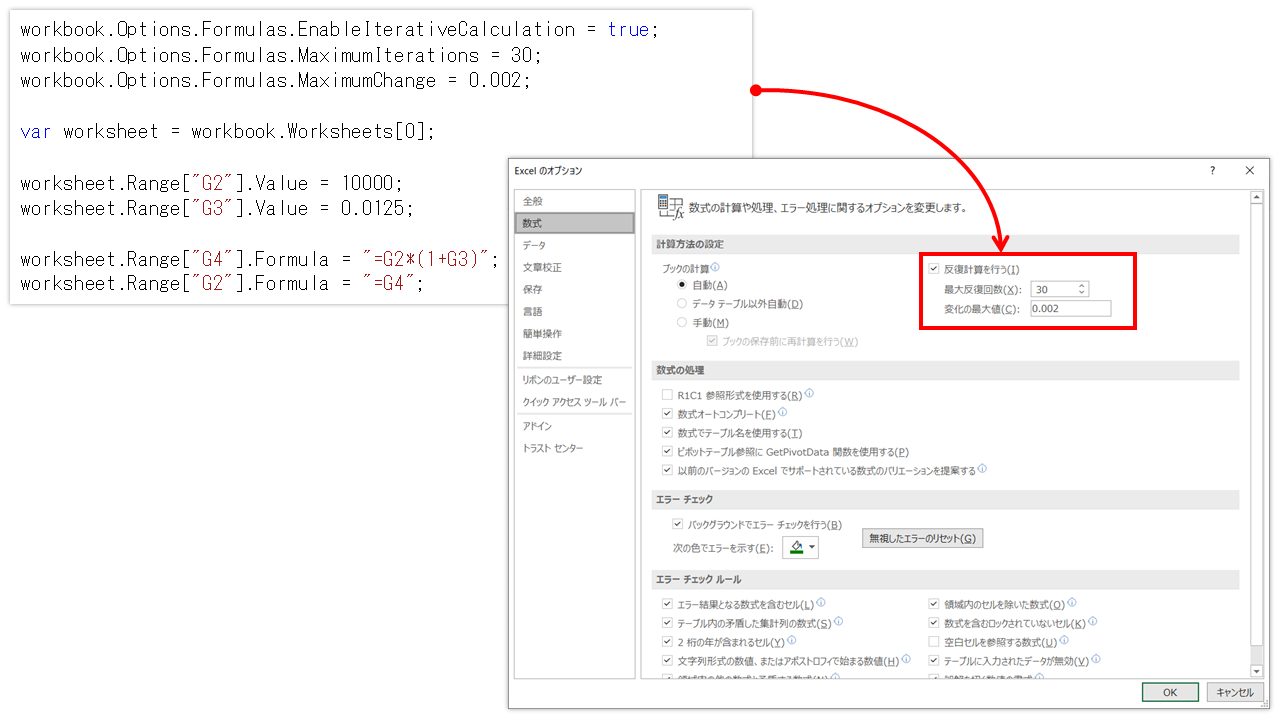
Task: Toggle 数式でテーブル名を使用する checkbox
Action: click(667, 433)
